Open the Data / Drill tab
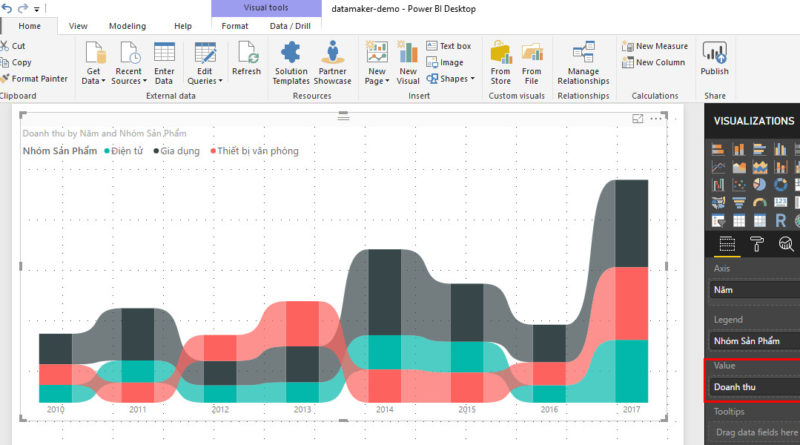The image size is (800, 445). 290,26
